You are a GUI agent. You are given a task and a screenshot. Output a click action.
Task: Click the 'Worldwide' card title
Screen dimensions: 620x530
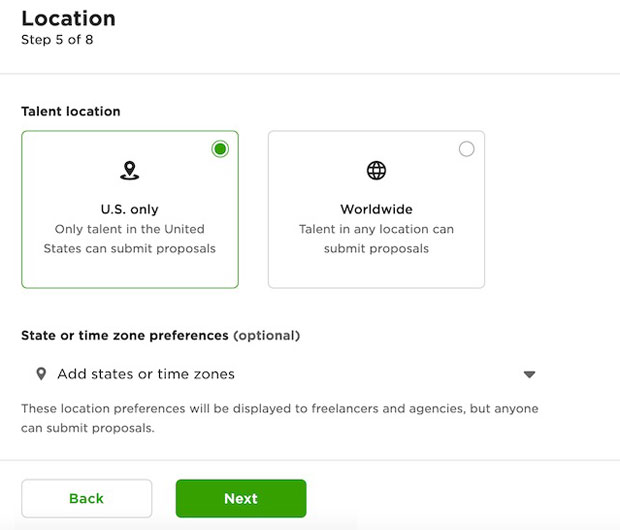(376, 210)
